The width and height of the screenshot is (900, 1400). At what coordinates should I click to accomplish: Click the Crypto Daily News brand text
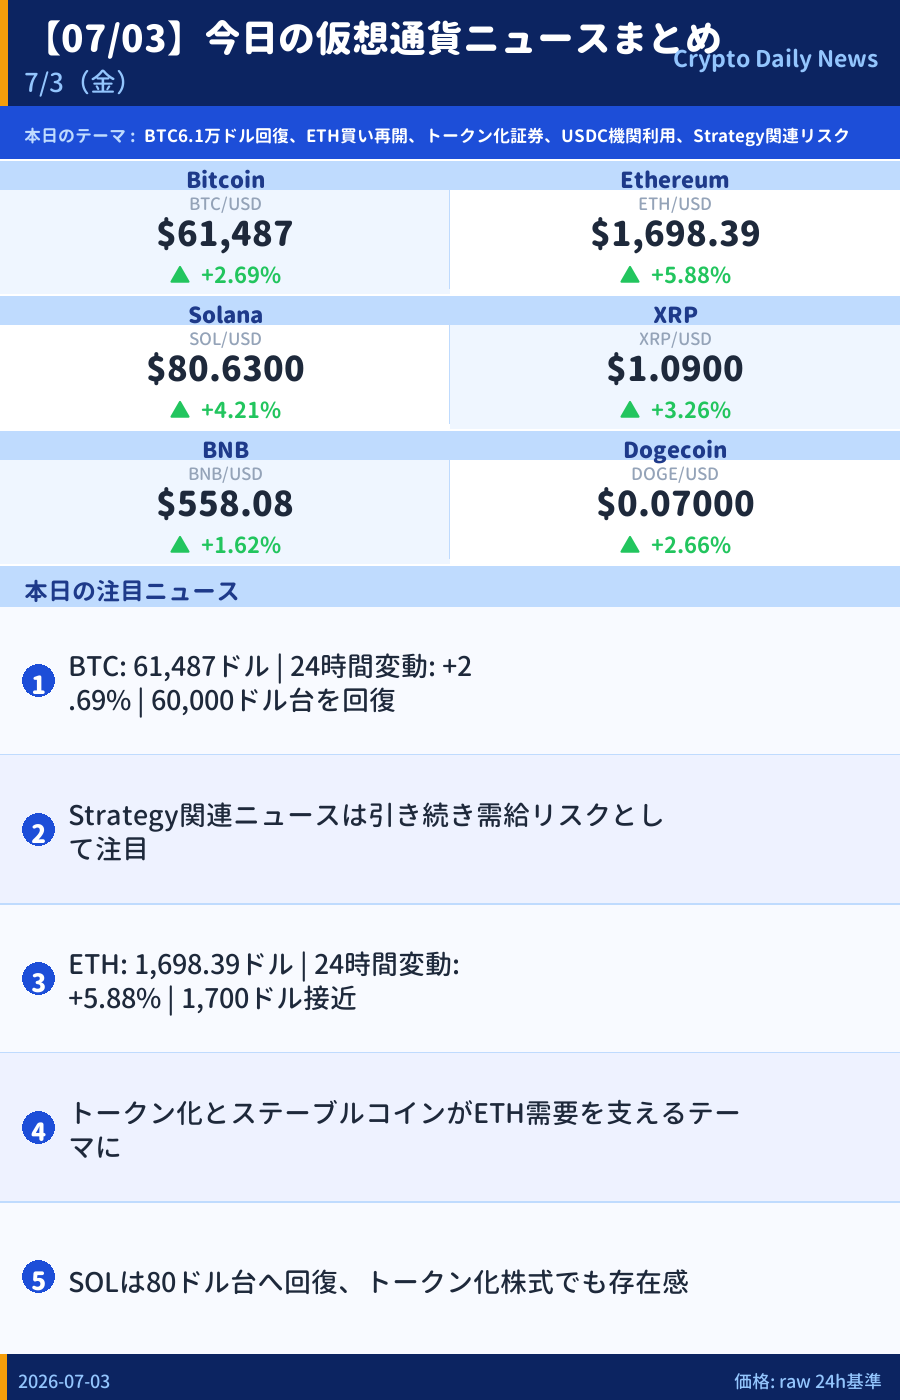[775, 59]
